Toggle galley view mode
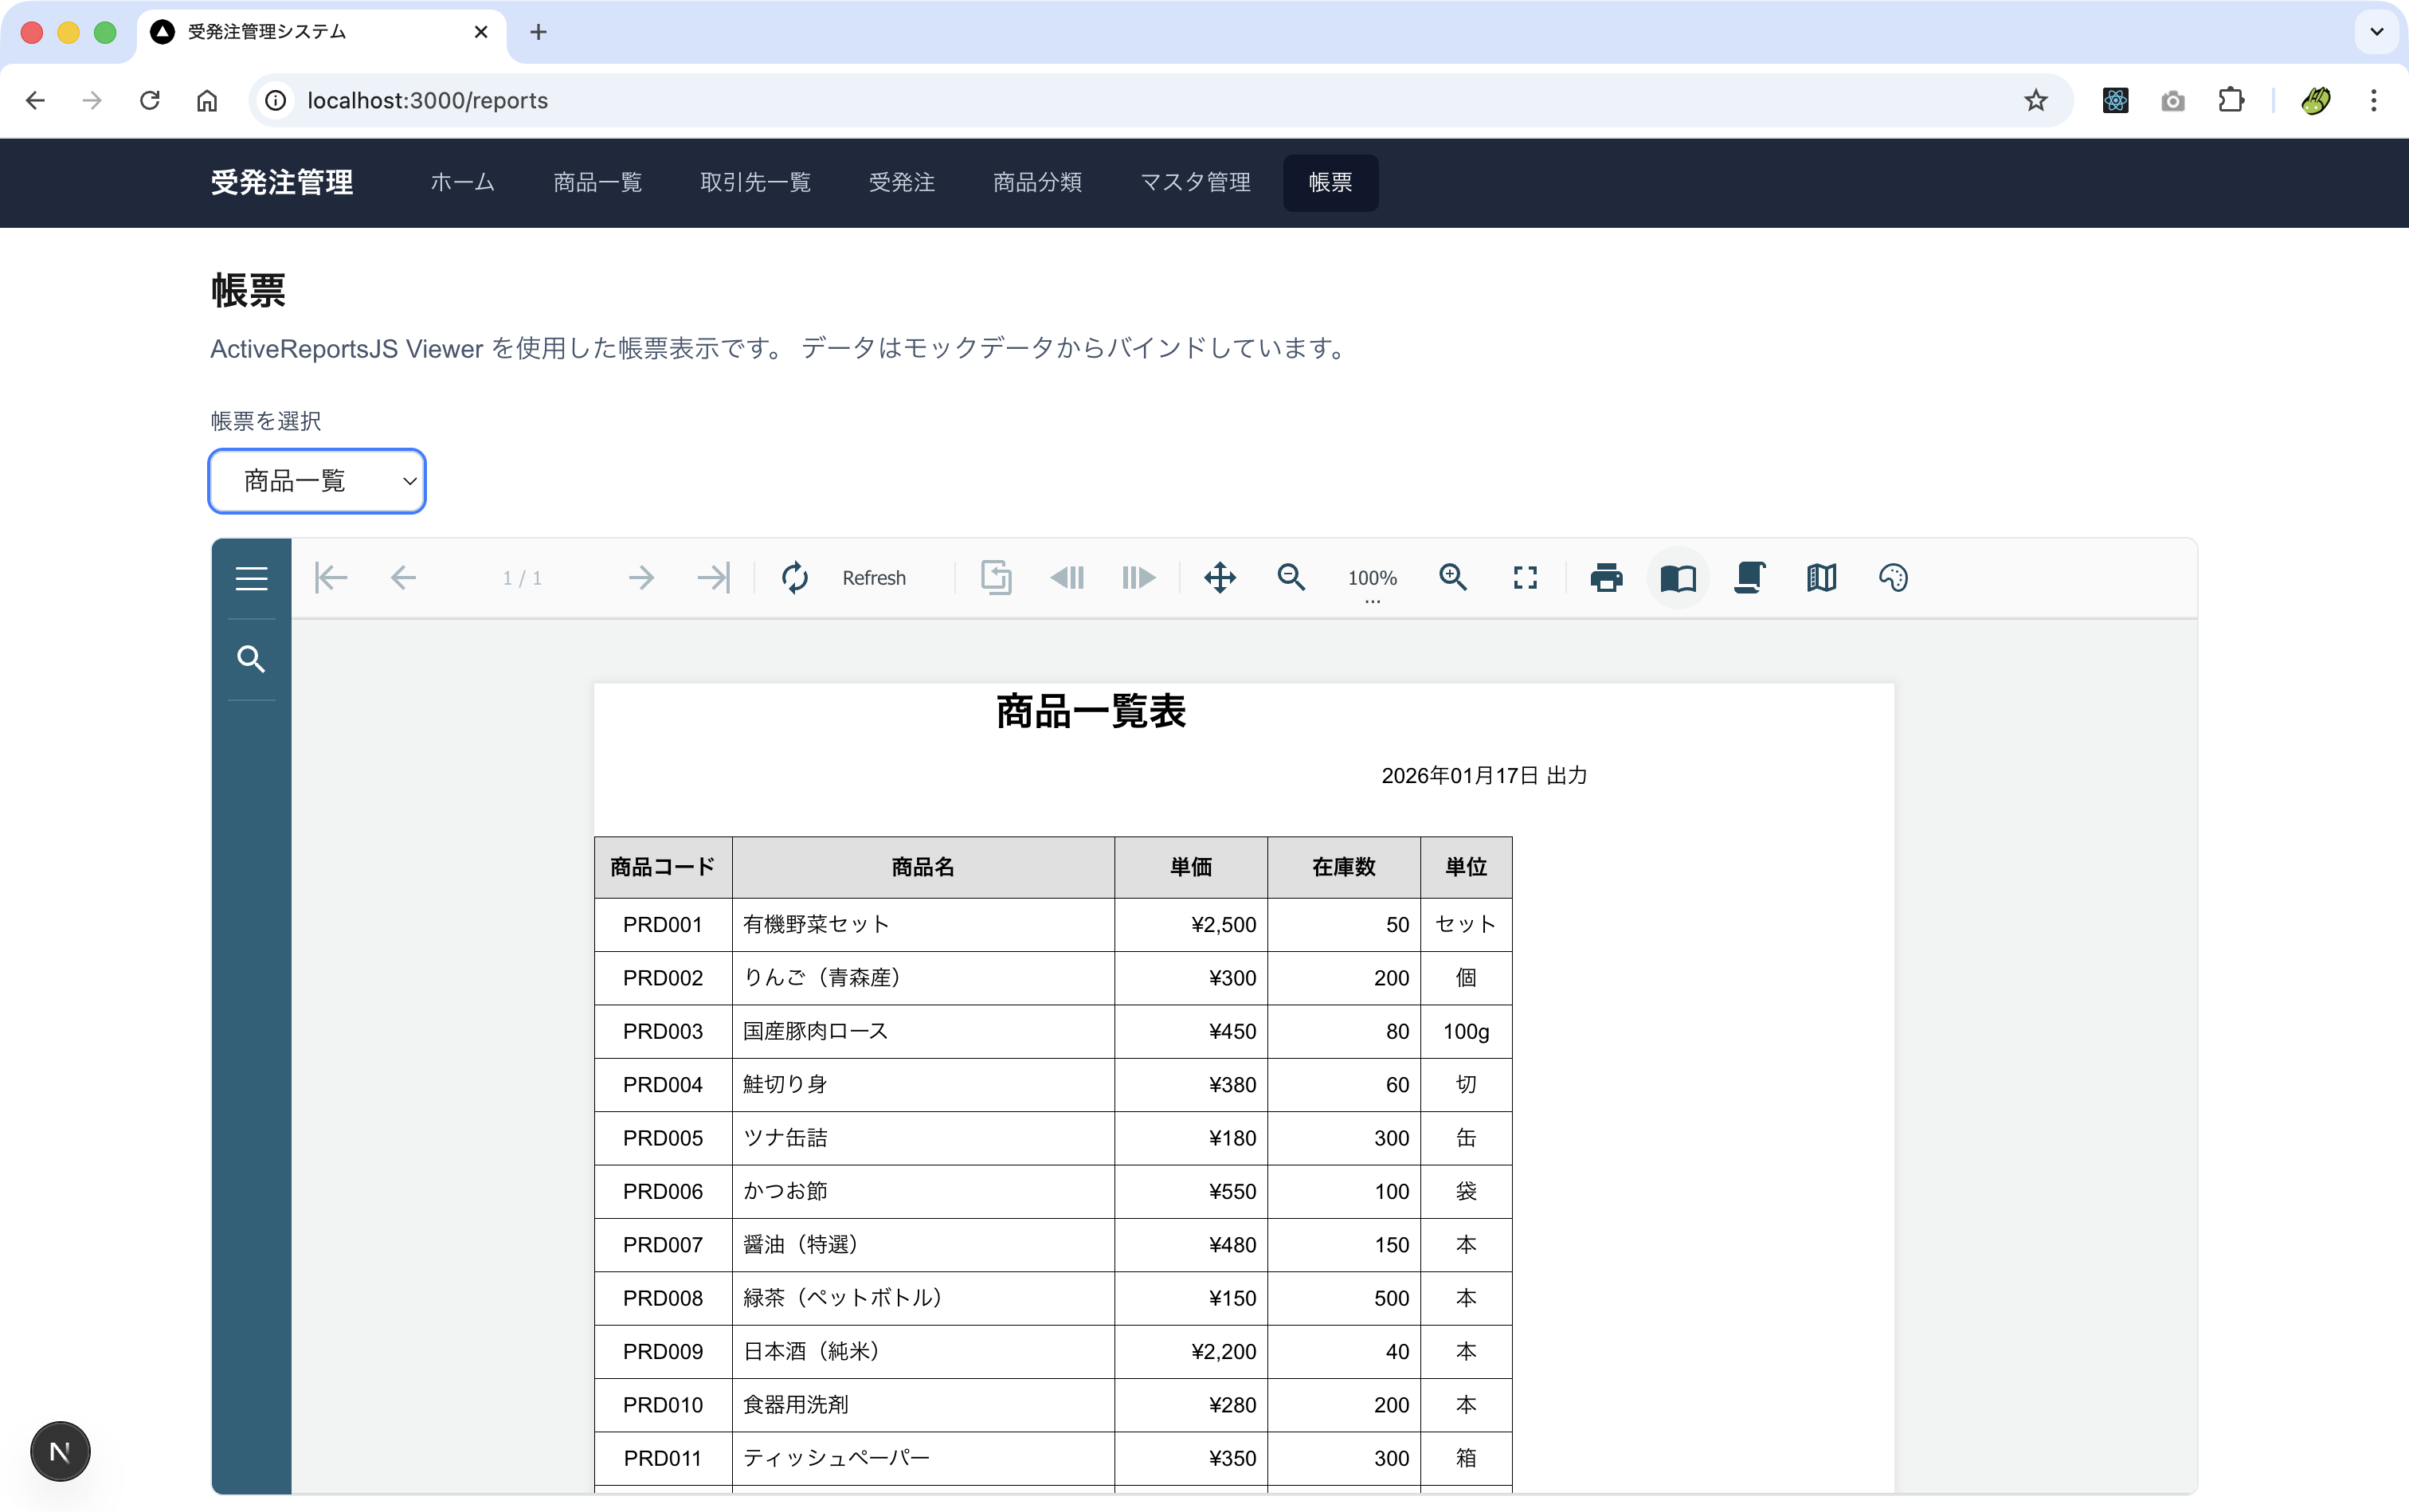The image size is (2409, 1512). click(1820, 578)
